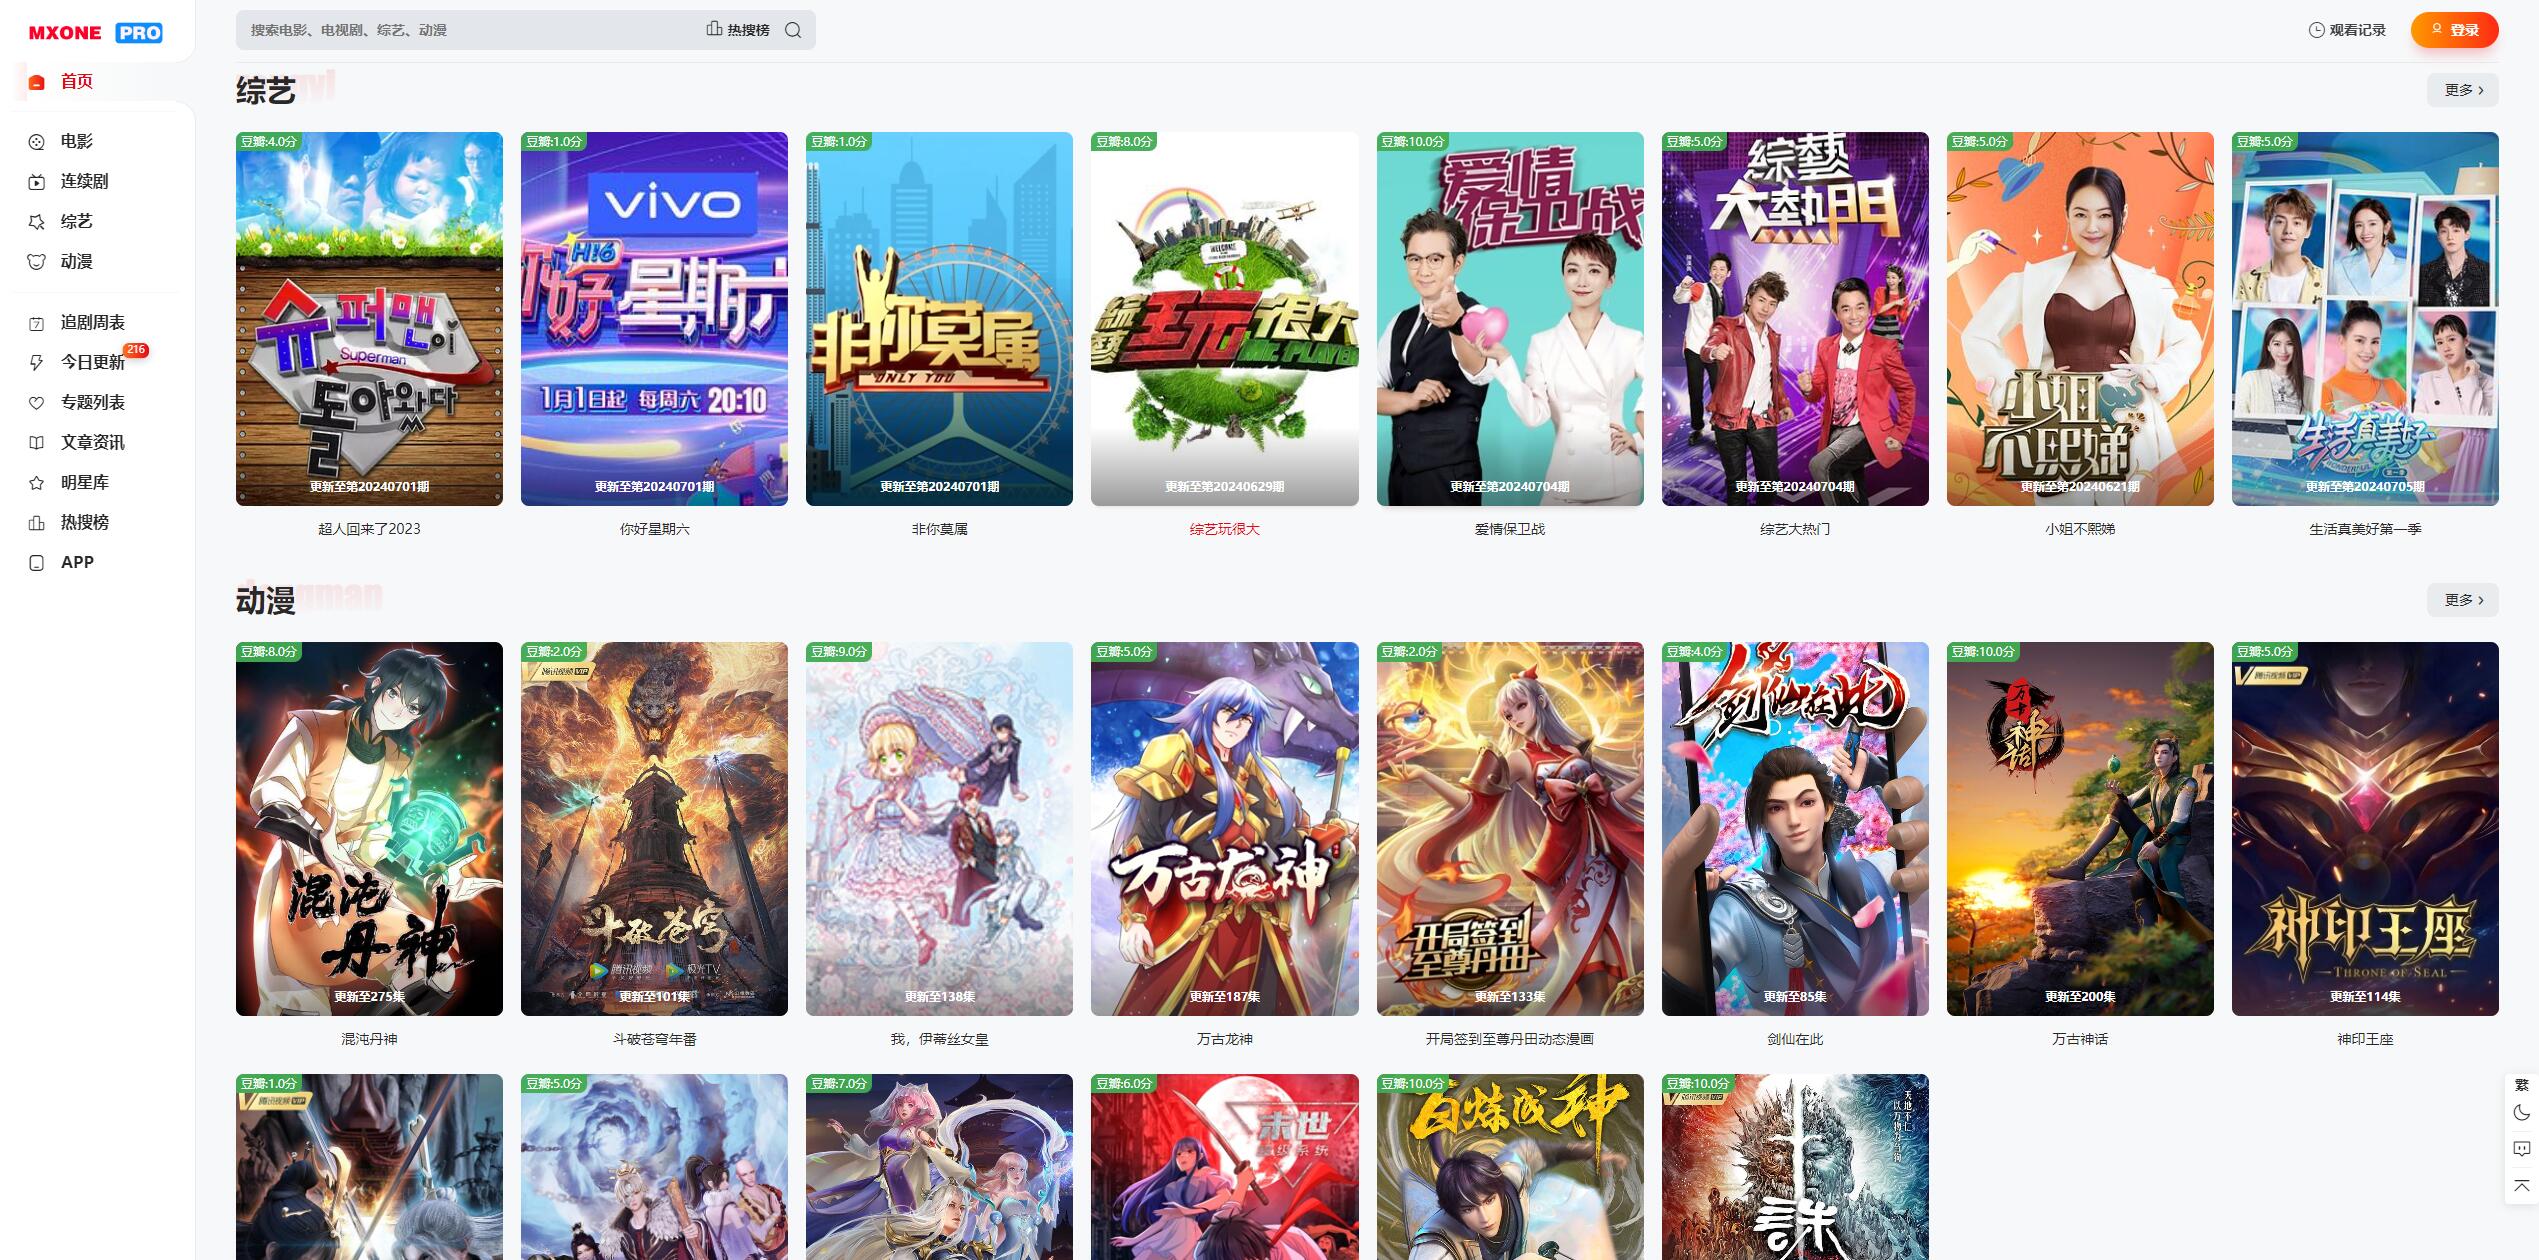Open the 超人回来了2023 poster

pyautogui.click(x=369, y=319)
